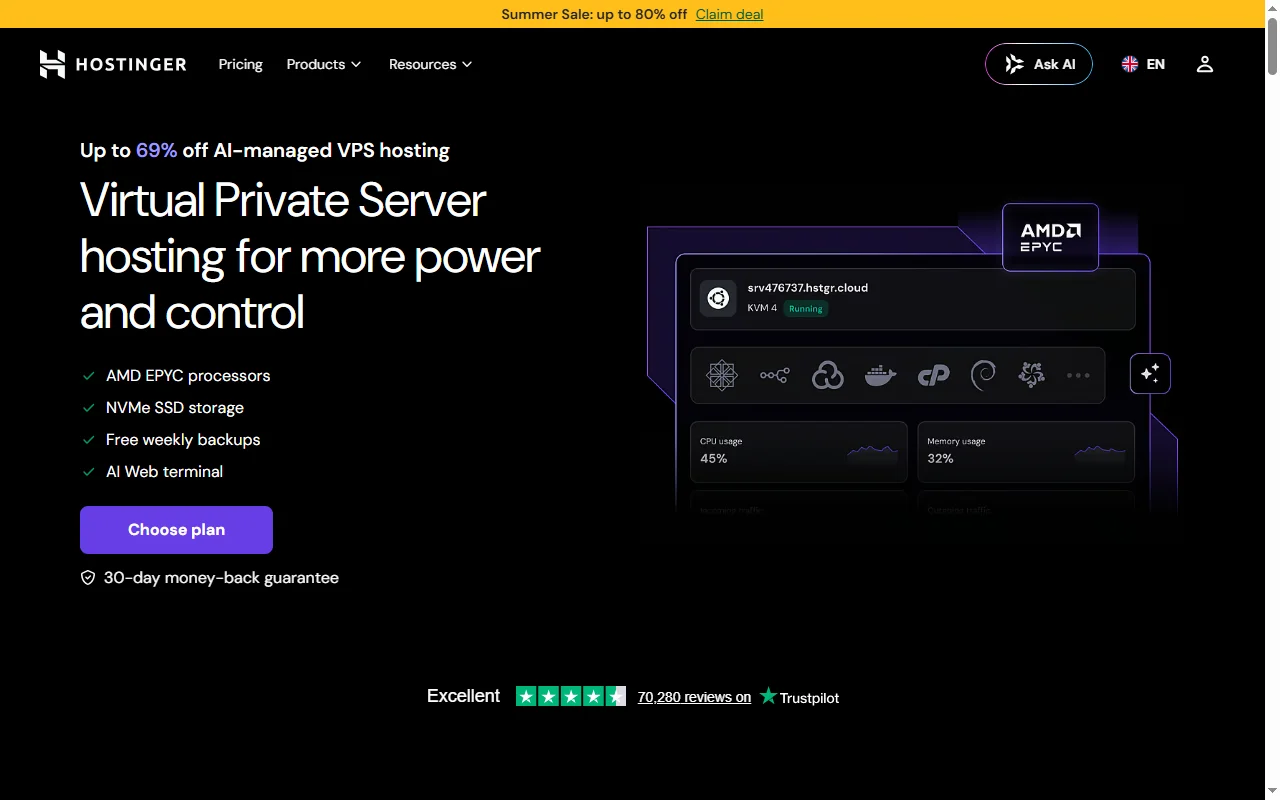
Task: Click the Free weekly backups feature
Action: (183, 440)
